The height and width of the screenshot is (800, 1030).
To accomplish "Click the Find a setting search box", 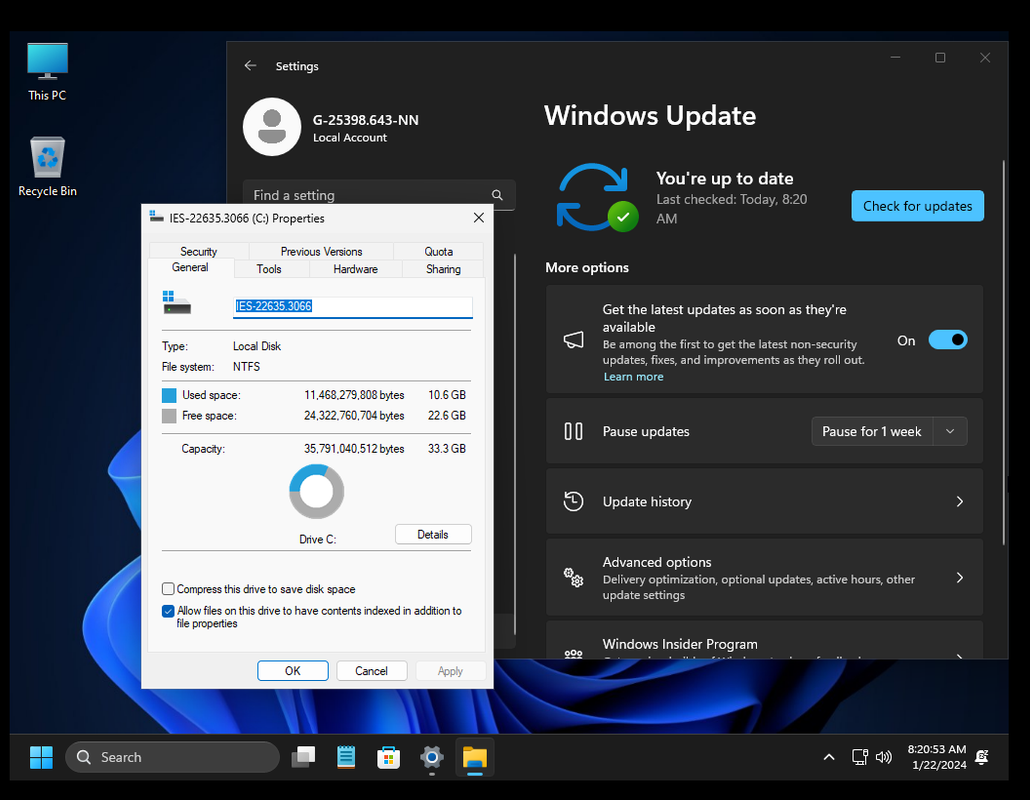I will pyautogui.click(x=379, y=195).
